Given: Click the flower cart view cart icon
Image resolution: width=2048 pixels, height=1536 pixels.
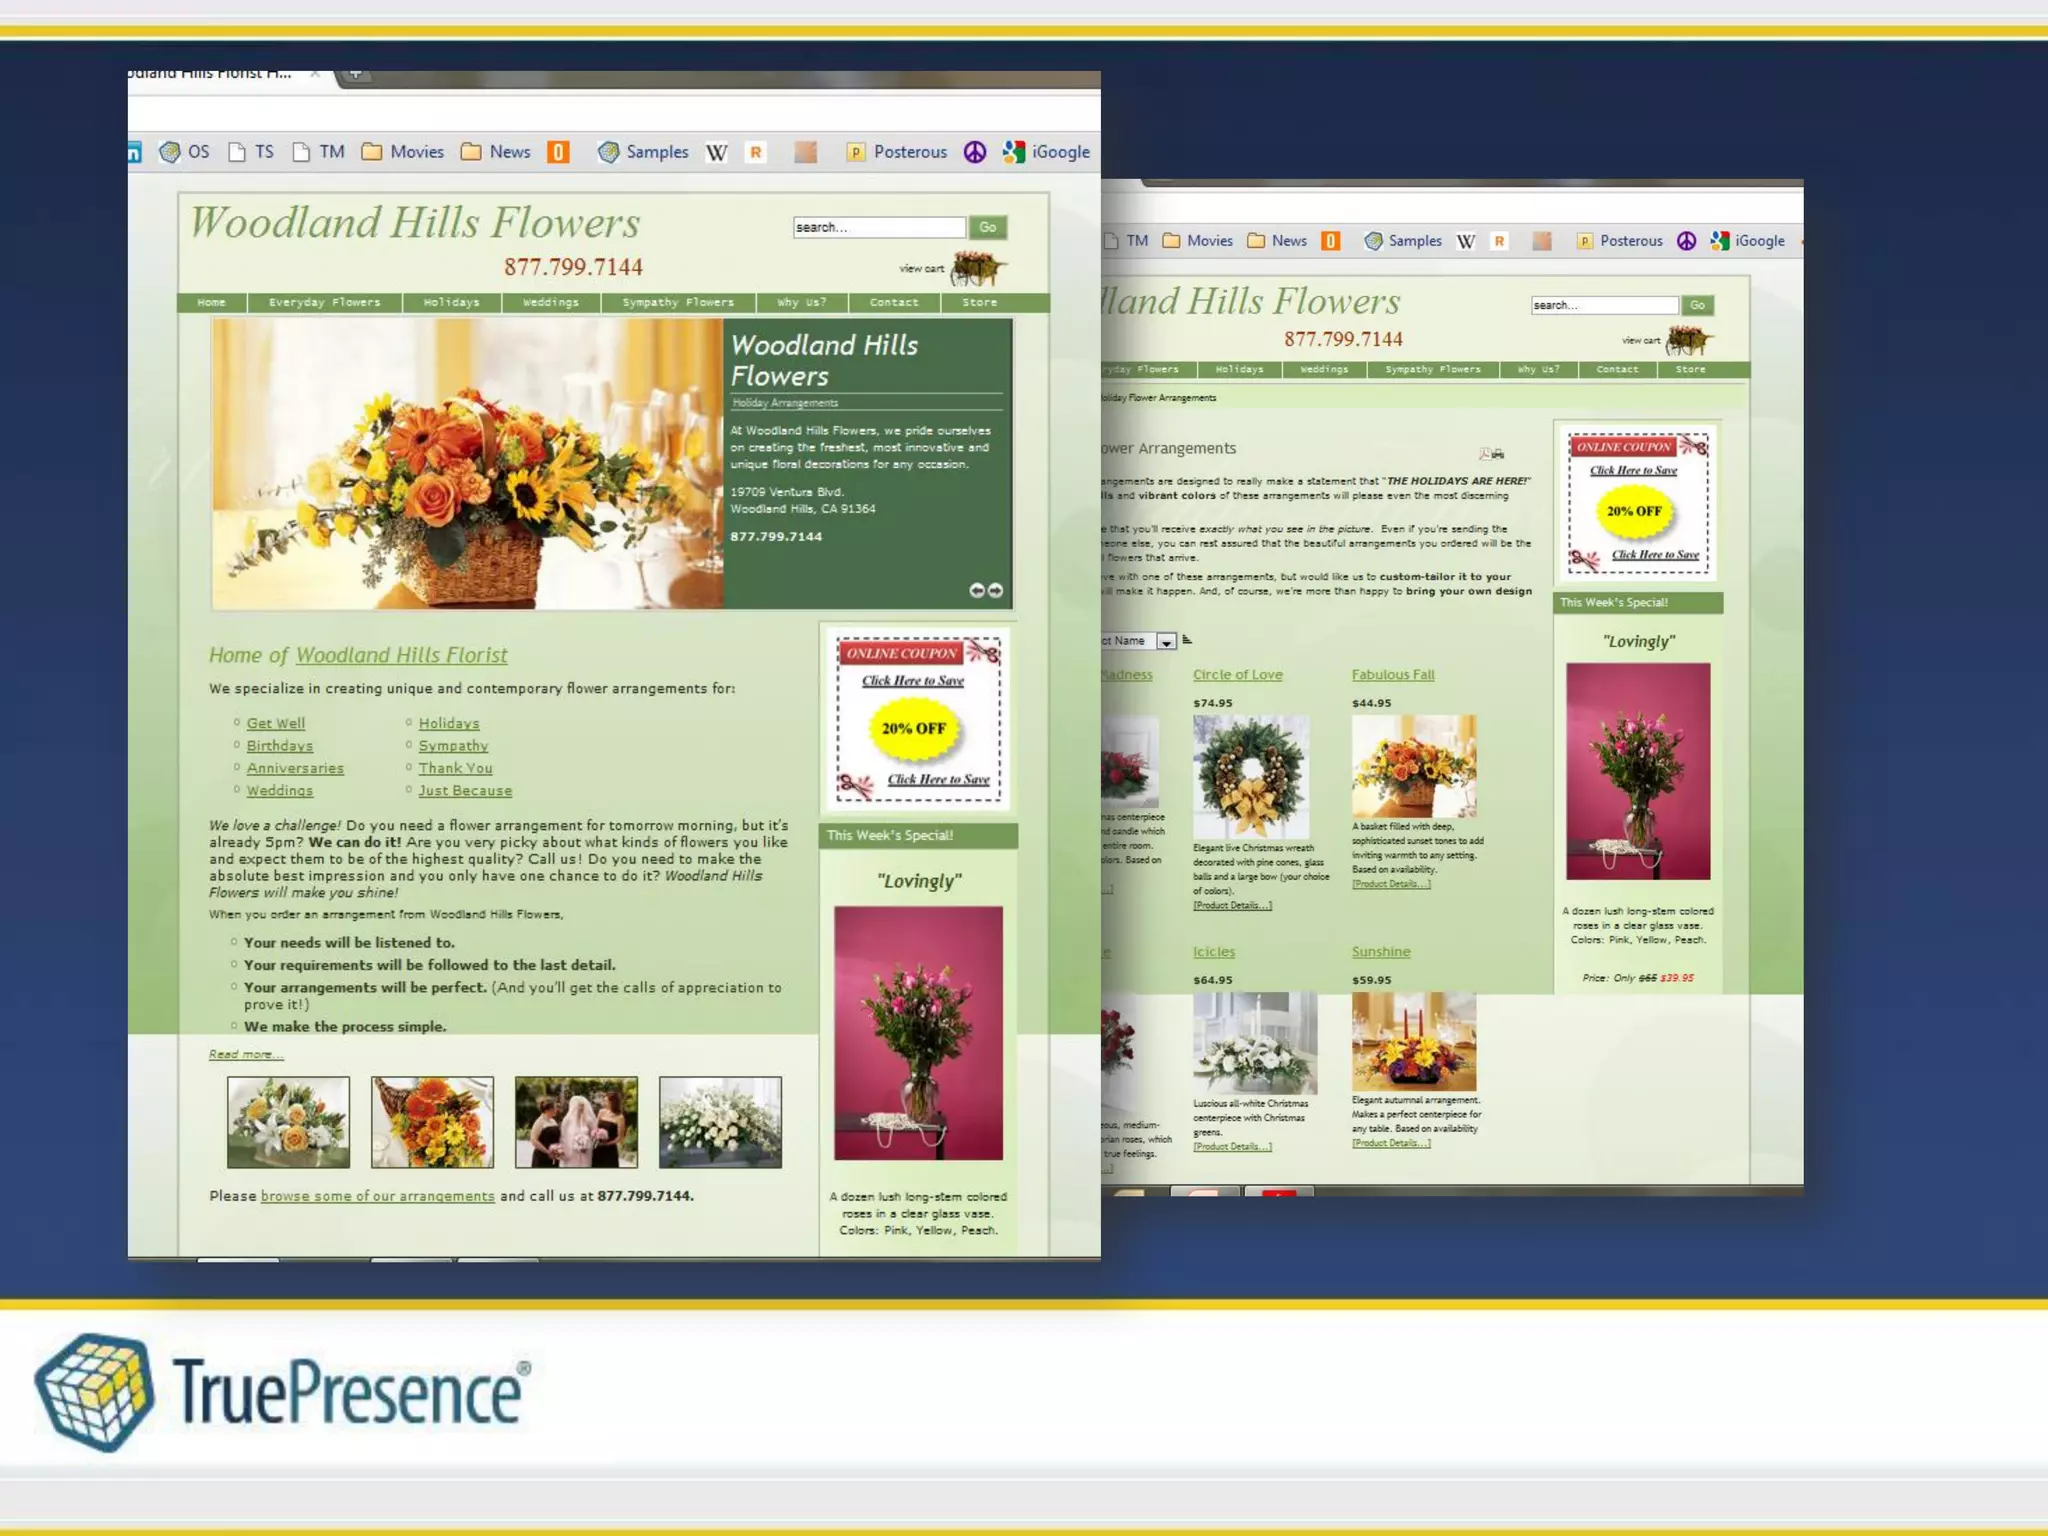Looking at the screenshot, I should tap(976, 267).
